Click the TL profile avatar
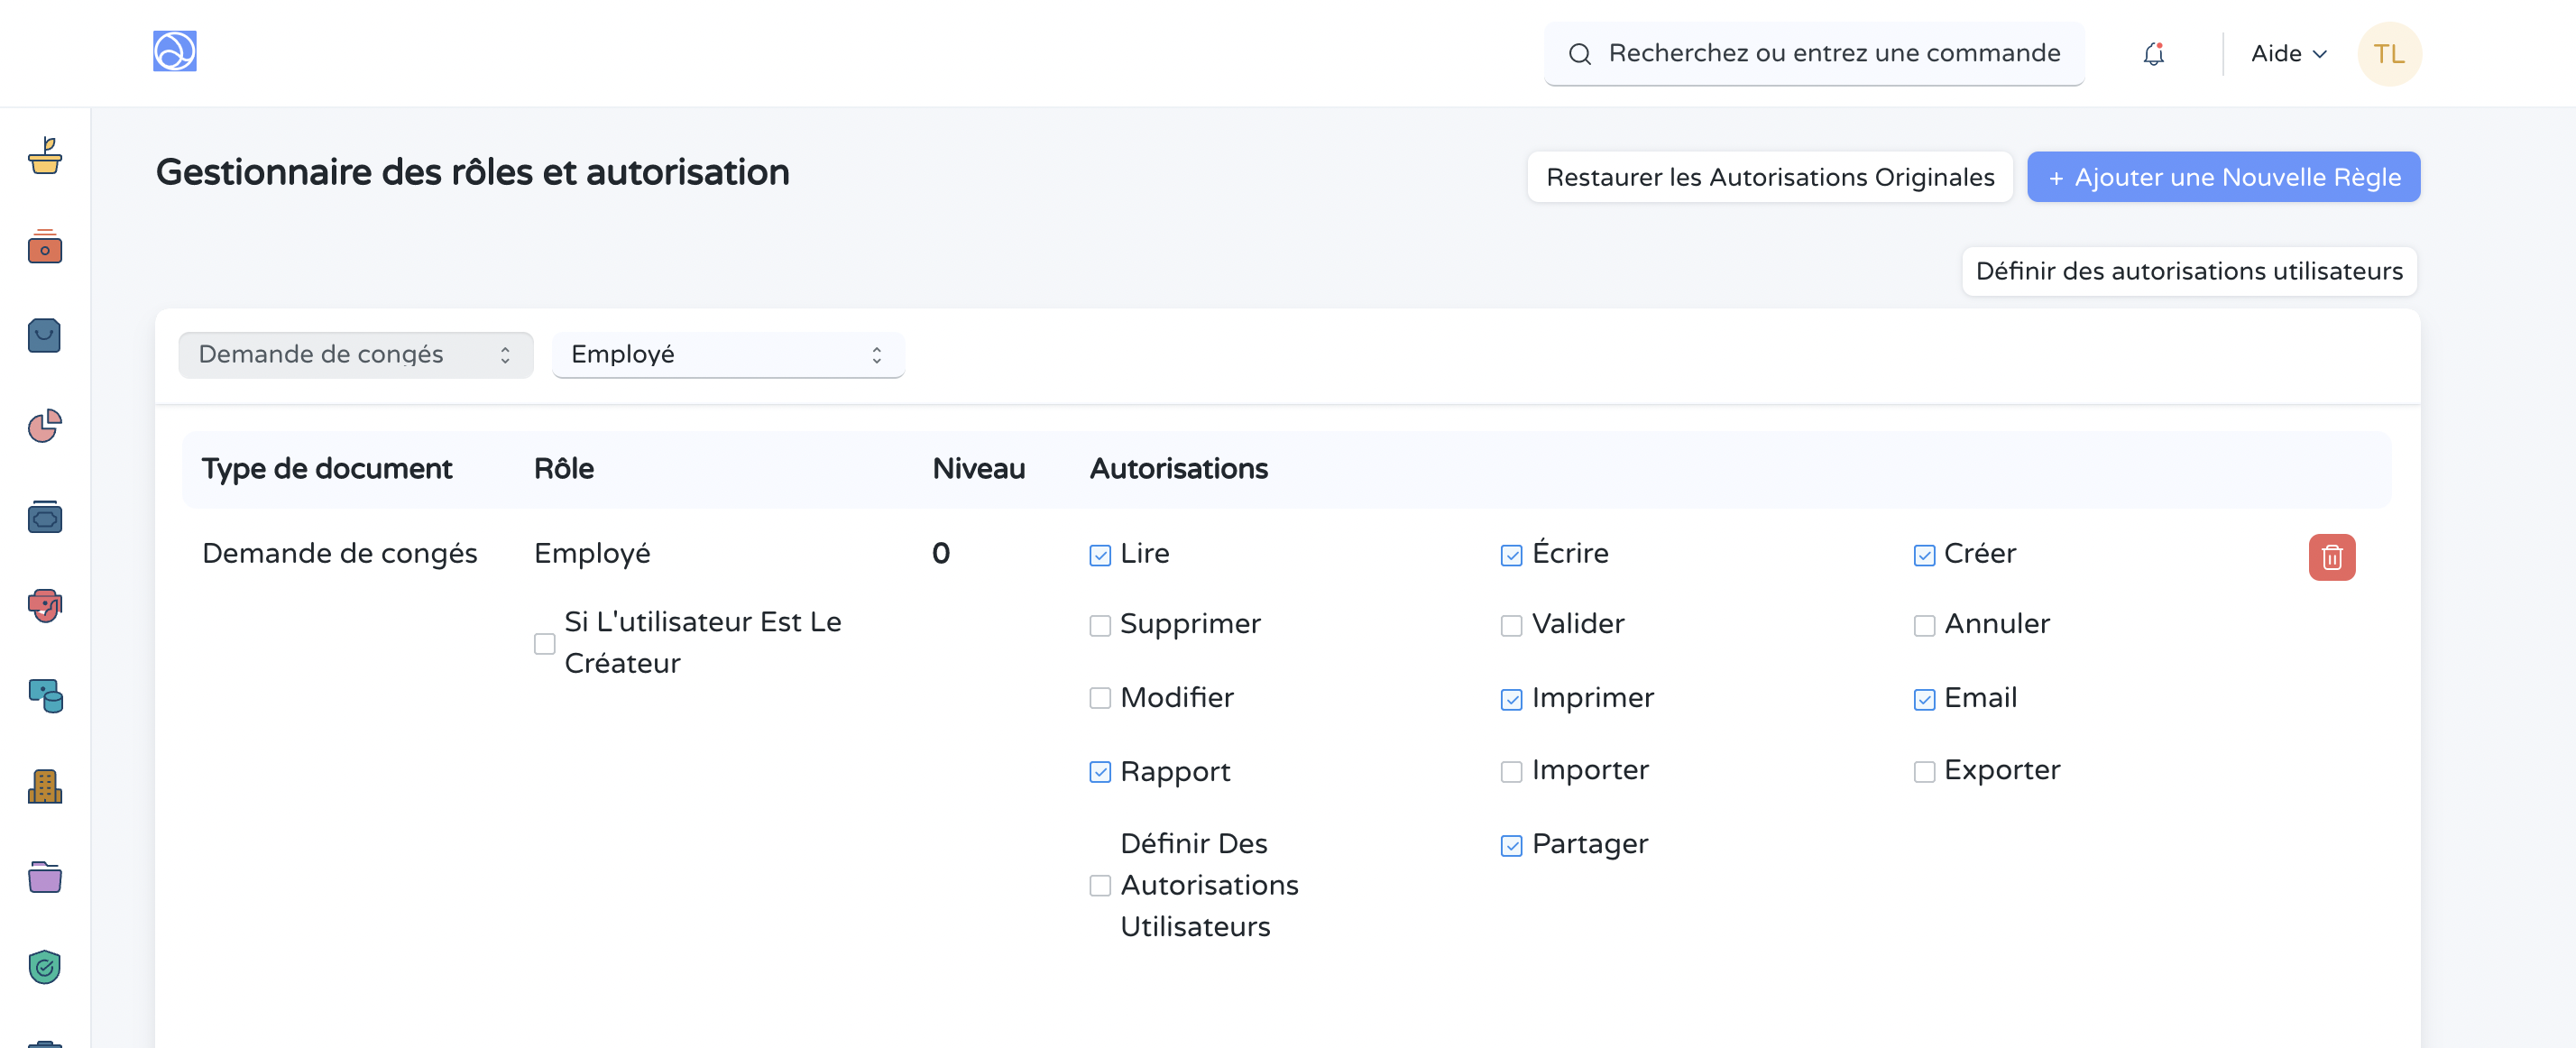Screen dimensions: 2576x1048 pos(2390,53)
